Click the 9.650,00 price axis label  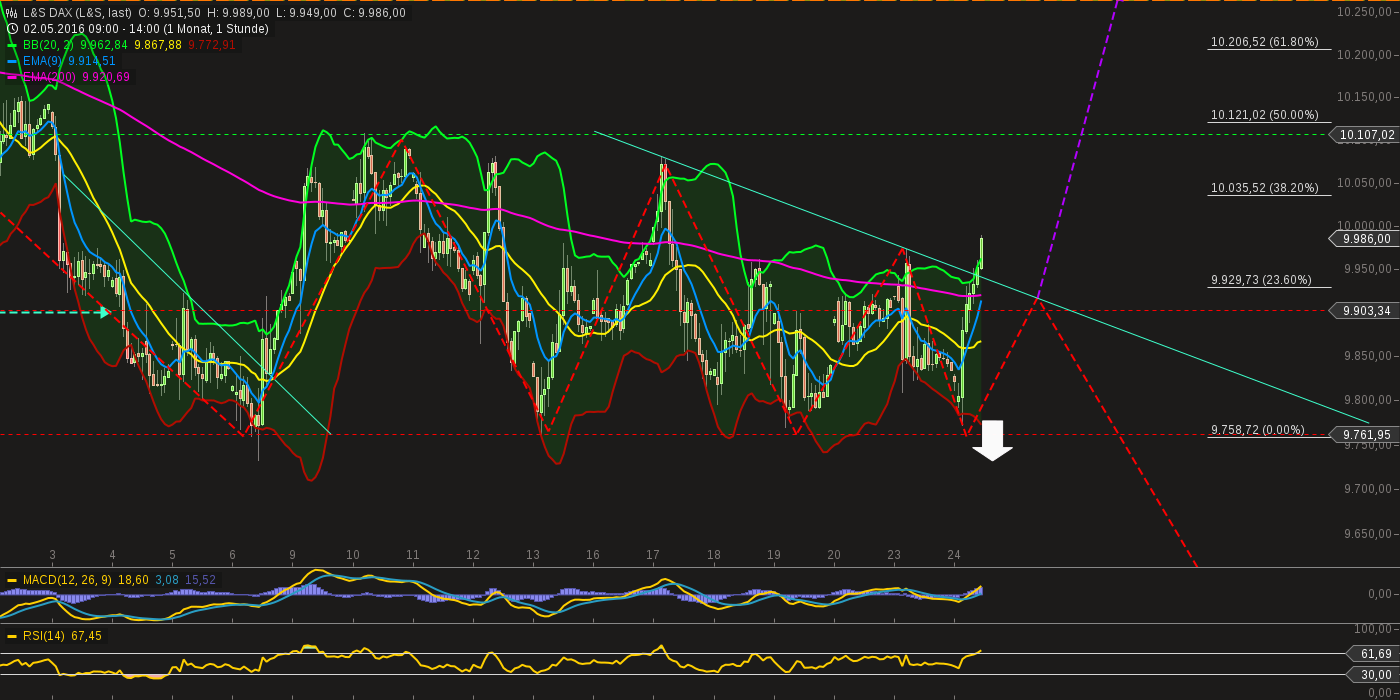coord(1369,534)
